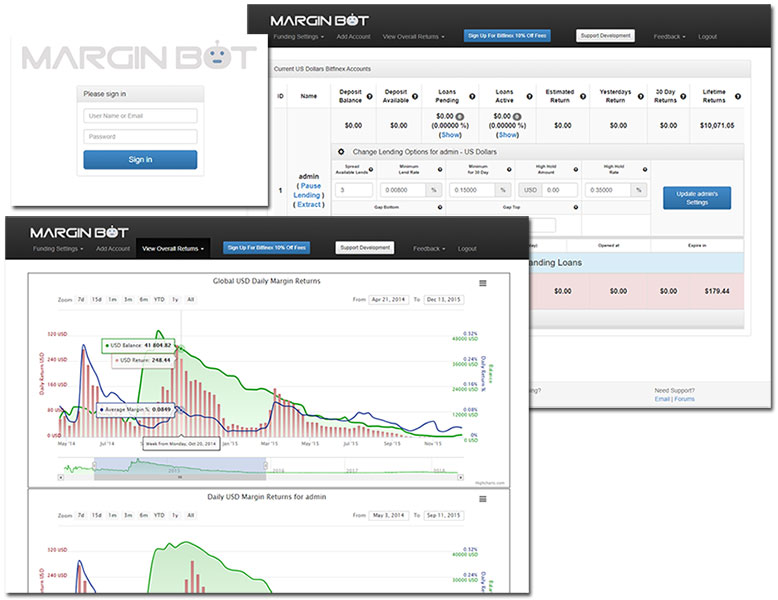The width and height of the screenshot is (778, 600).
Task: Open Funding Settings dropdown in dashboard window
Action: tap(298, 37)
